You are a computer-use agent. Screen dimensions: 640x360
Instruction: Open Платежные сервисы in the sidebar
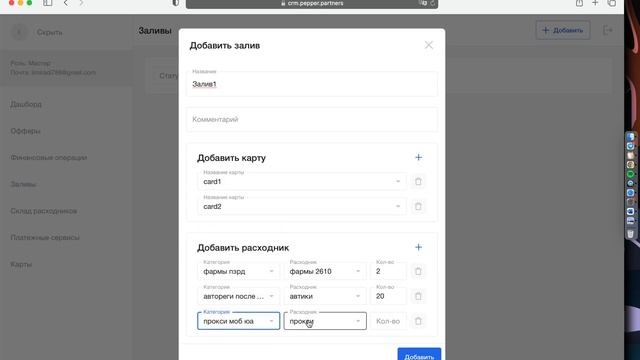45,238
